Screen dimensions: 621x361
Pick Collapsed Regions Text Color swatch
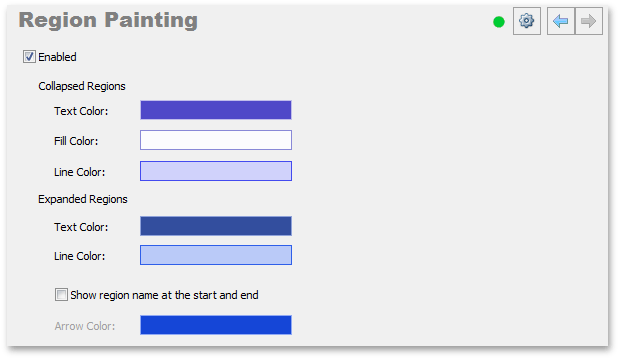[x=216, y=110]
